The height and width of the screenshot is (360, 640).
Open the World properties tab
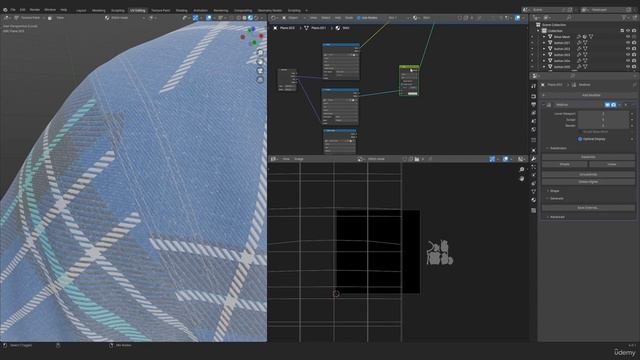click(x=533, y=129)
